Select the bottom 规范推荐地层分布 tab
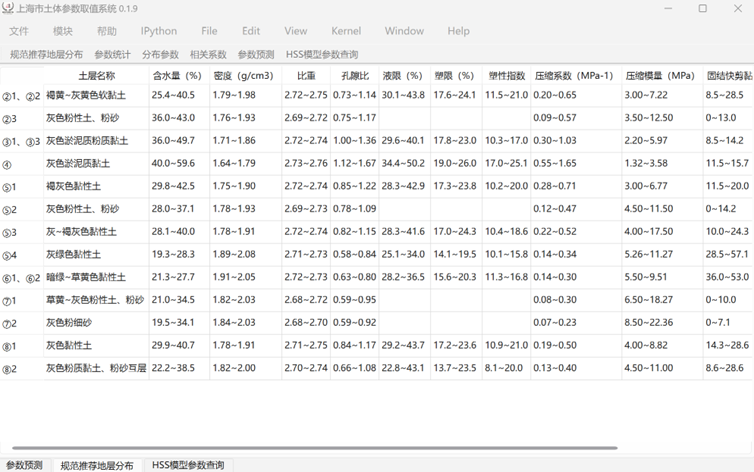 [x=96, y=465]
